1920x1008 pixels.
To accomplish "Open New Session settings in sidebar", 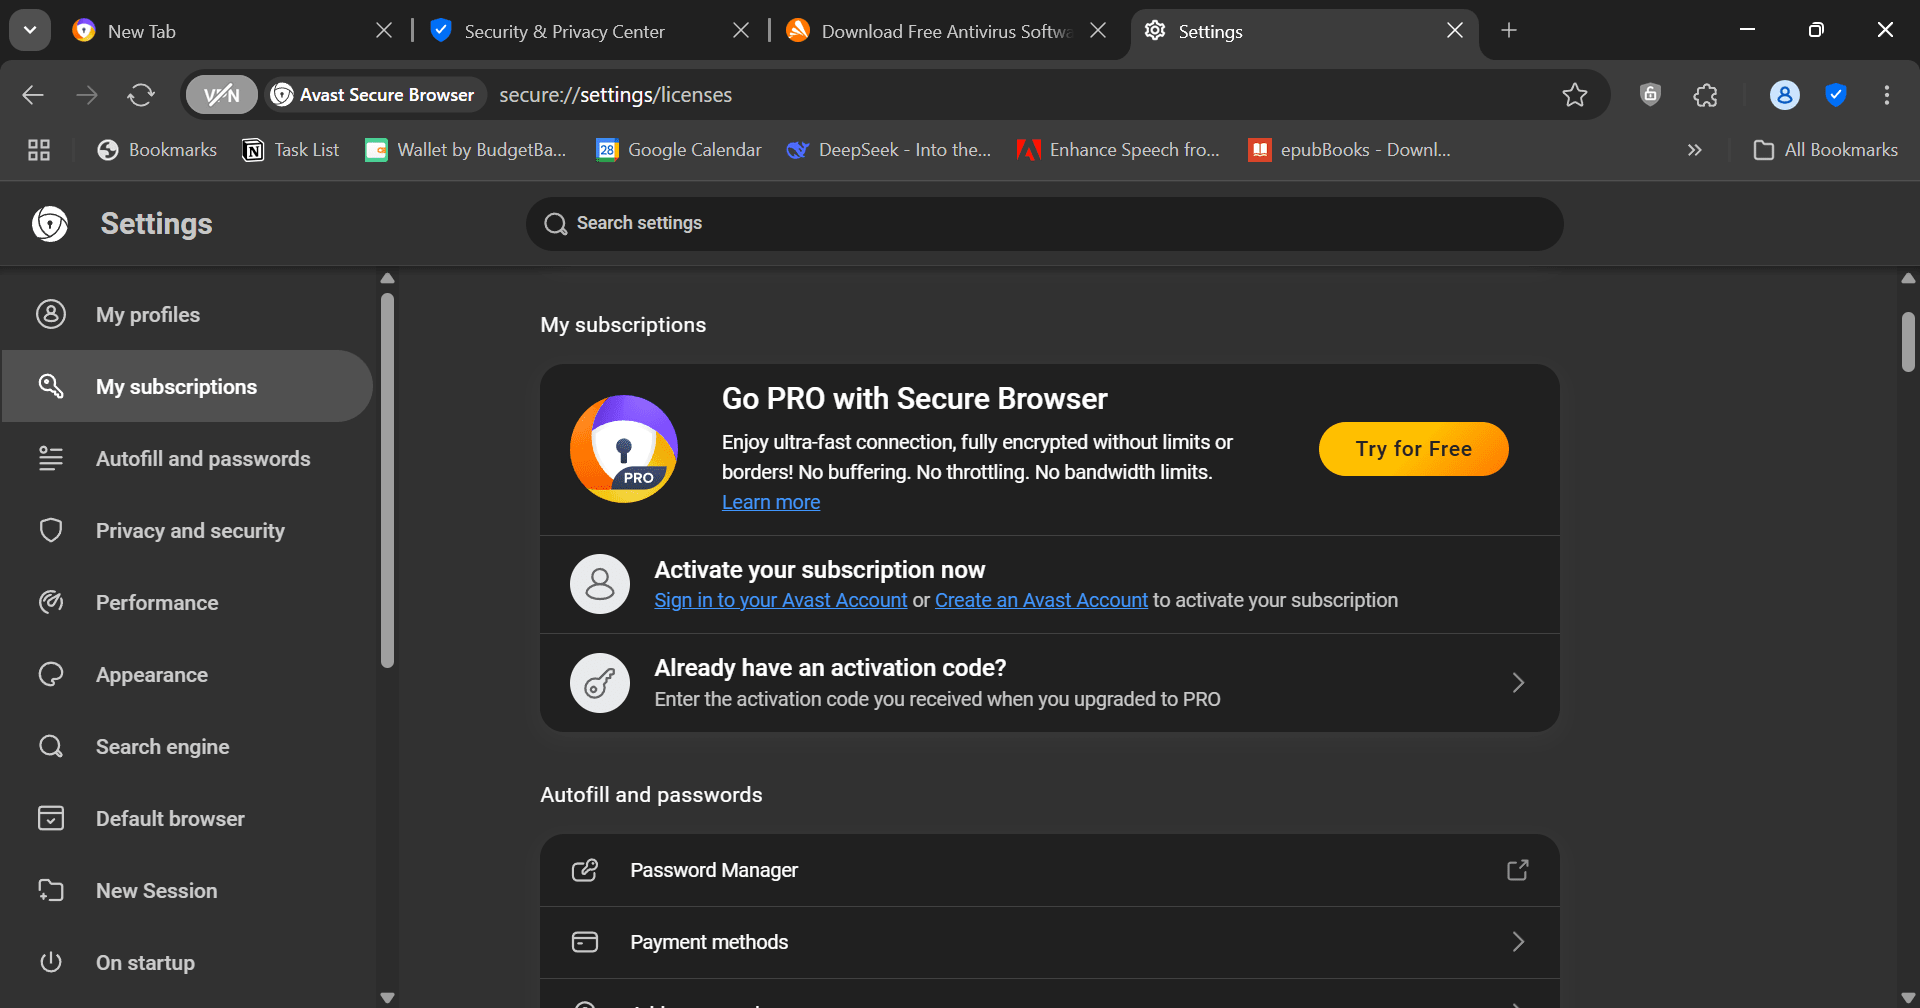I will 187,891.
